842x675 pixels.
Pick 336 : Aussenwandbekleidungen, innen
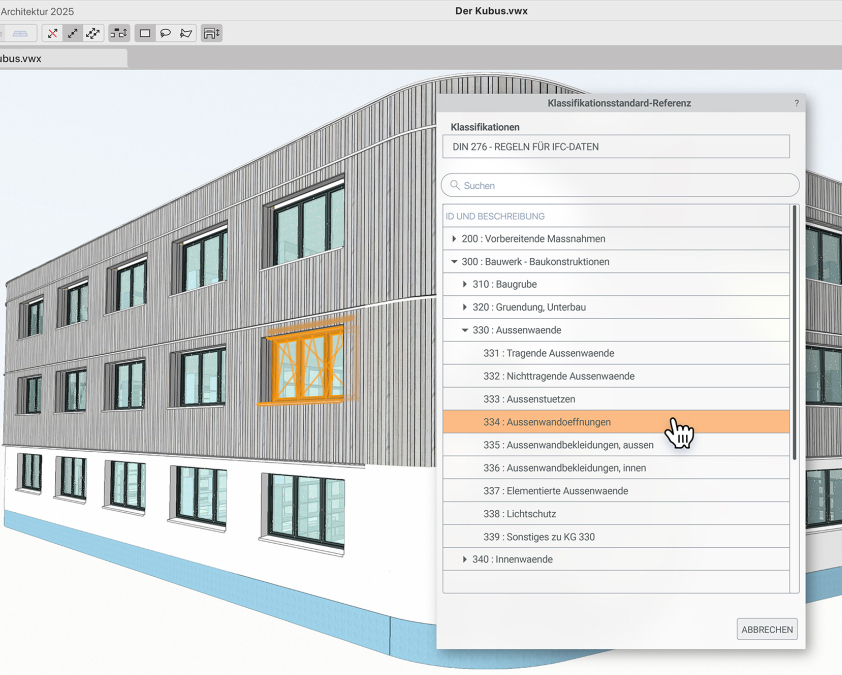pos(616,468)
